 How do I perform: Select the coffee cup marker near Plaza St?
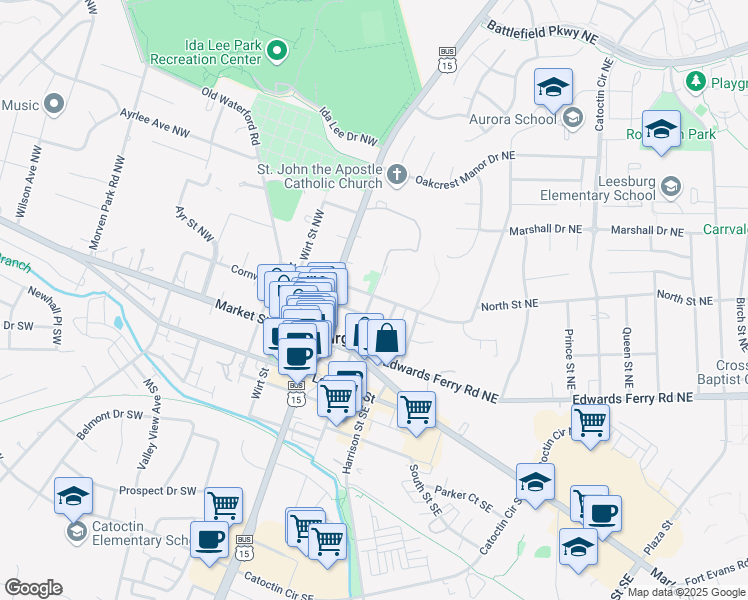point(603,515)
